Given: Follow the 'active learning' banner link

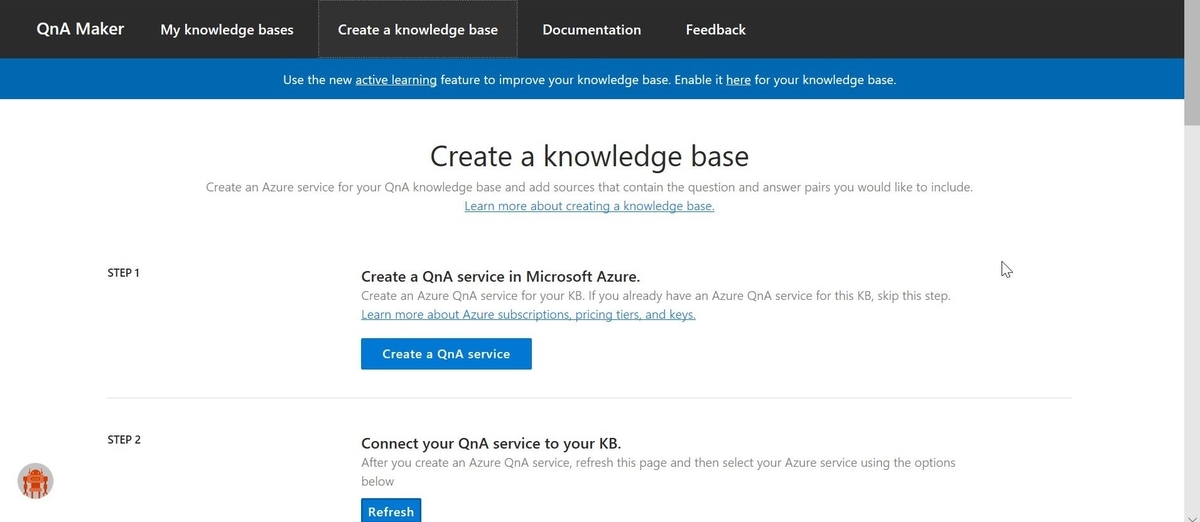Looking at the screenshot, I should tap(396, 80).
